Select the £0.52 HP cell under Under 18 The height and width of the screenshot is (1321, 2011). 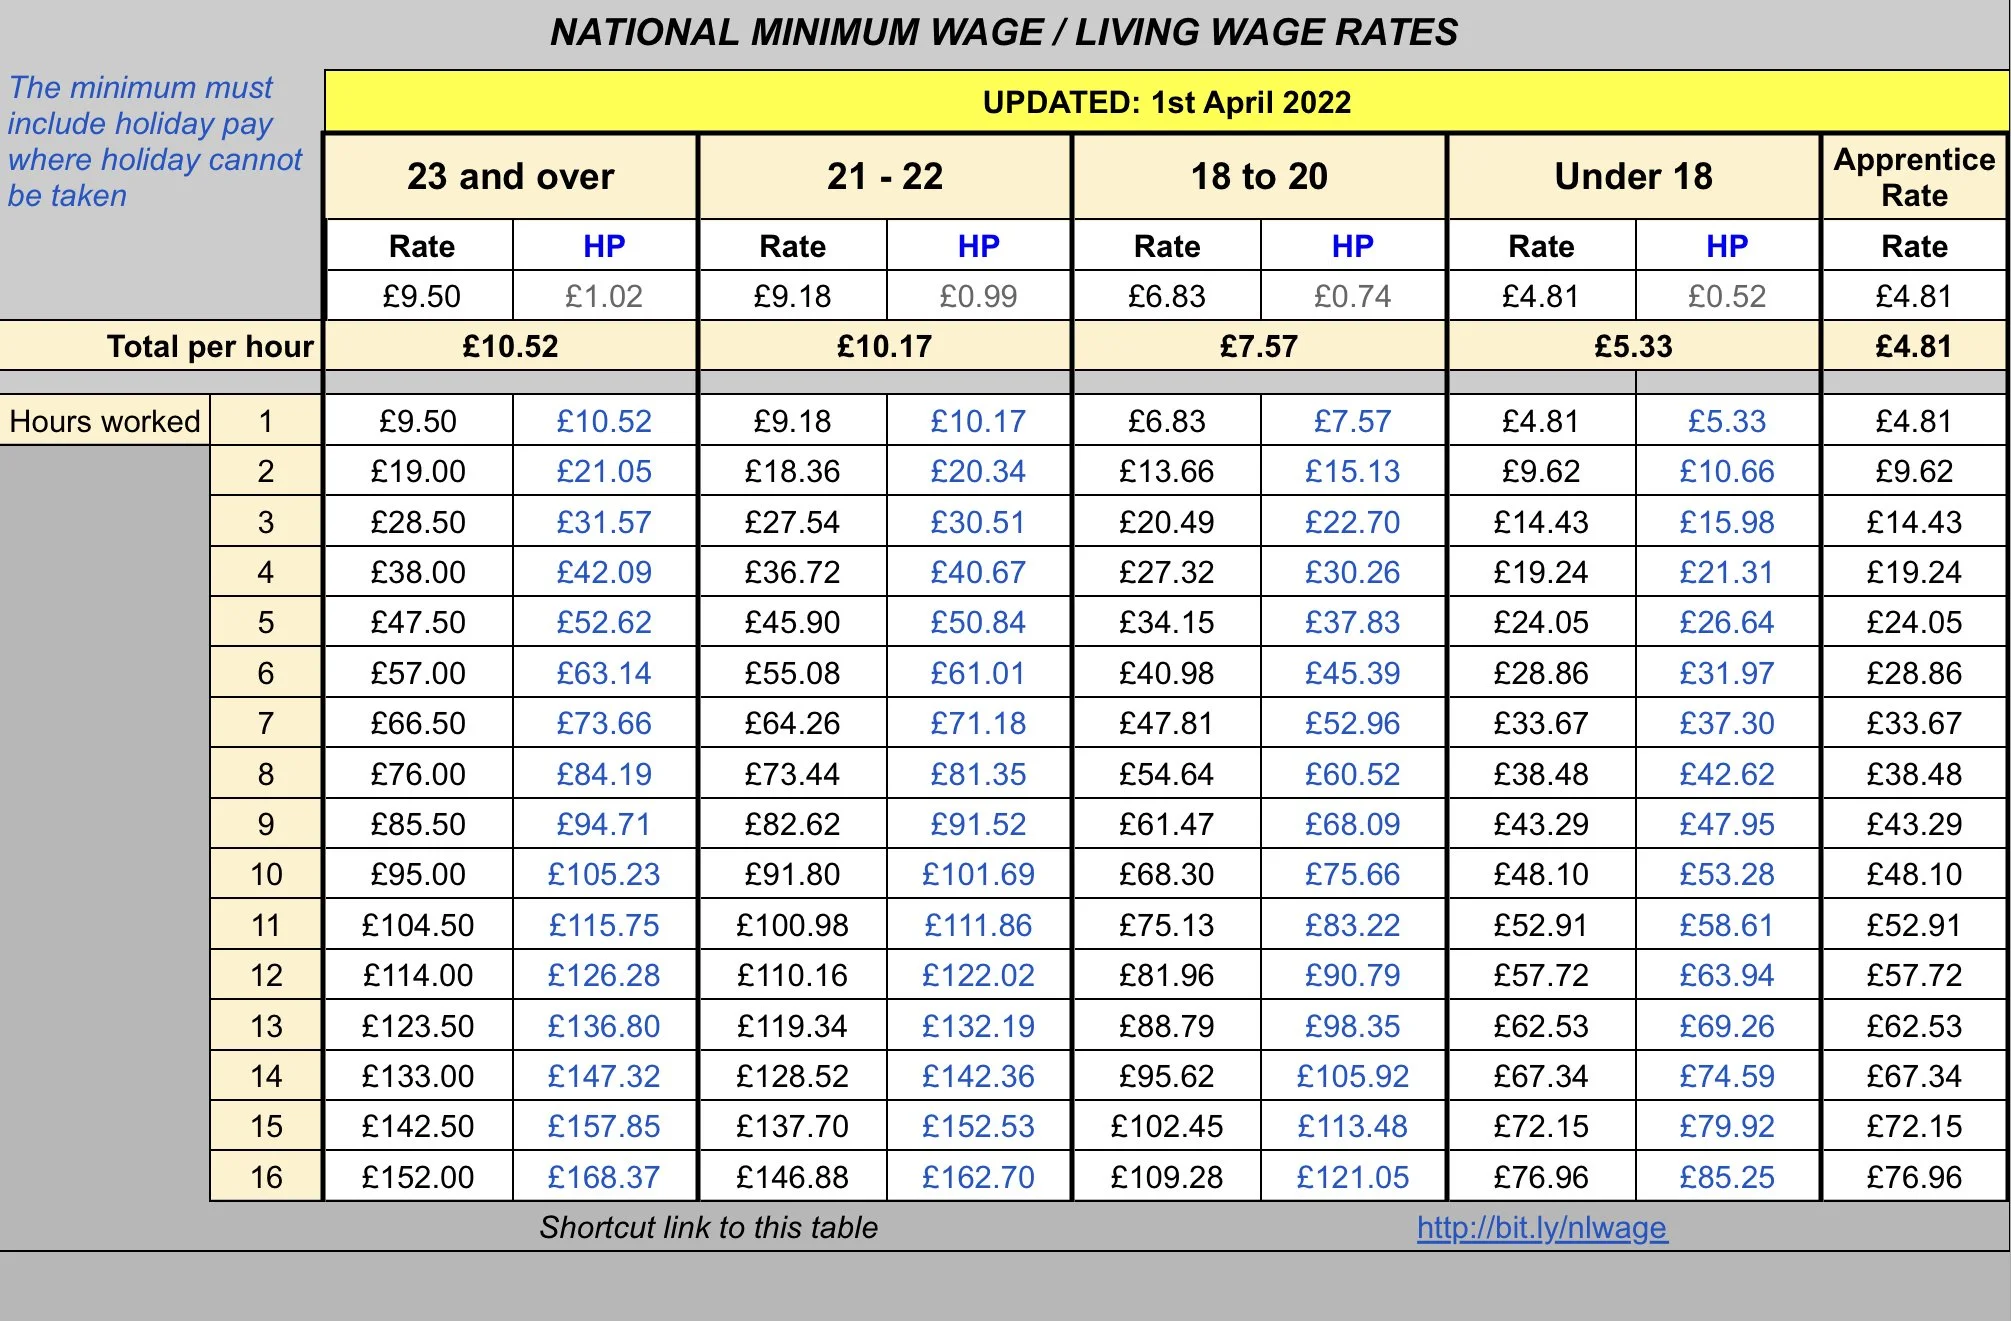tap(1726, 296)
